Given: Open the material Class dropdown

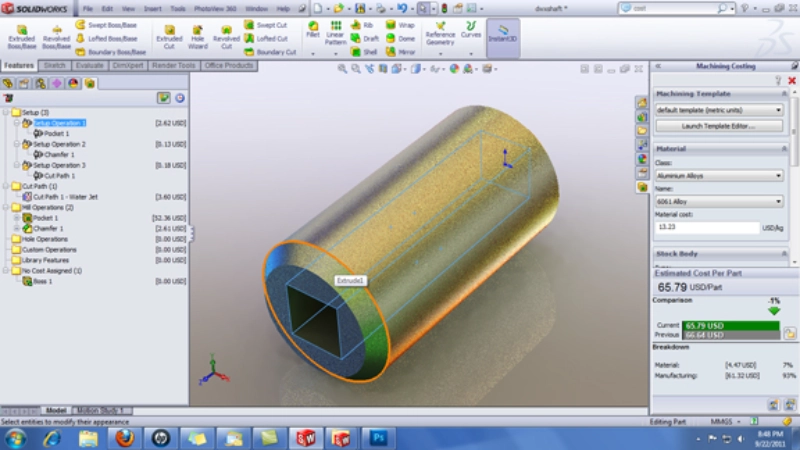Looking at the screenshot, I should click(719, 175).
